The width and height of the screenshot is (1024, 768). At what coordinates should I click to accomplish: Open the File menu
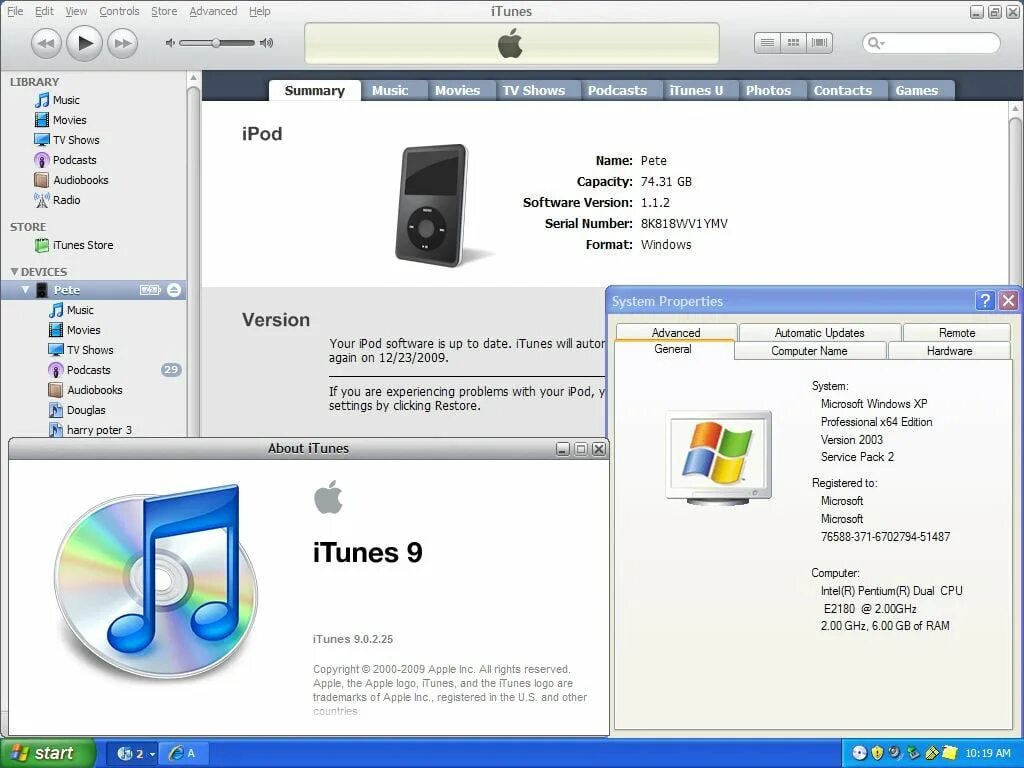pos(15,11)
